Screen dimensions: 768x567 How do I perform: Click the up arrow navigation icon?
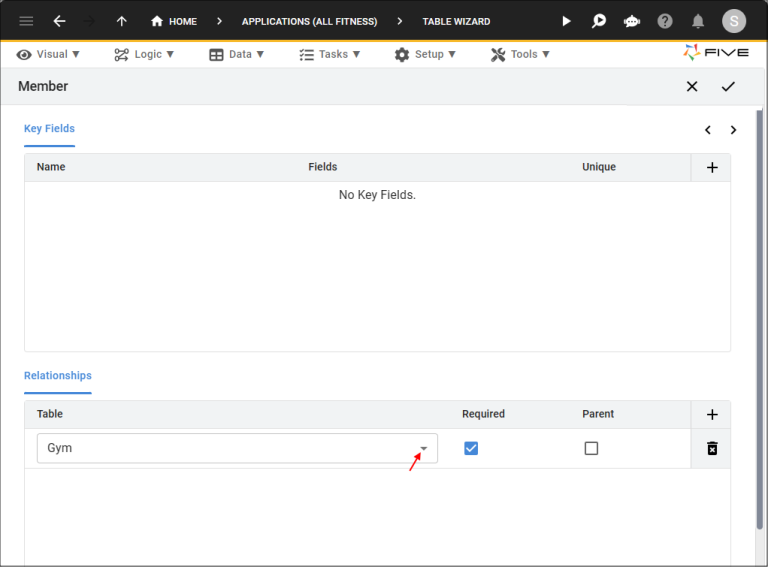coord(121,21)
